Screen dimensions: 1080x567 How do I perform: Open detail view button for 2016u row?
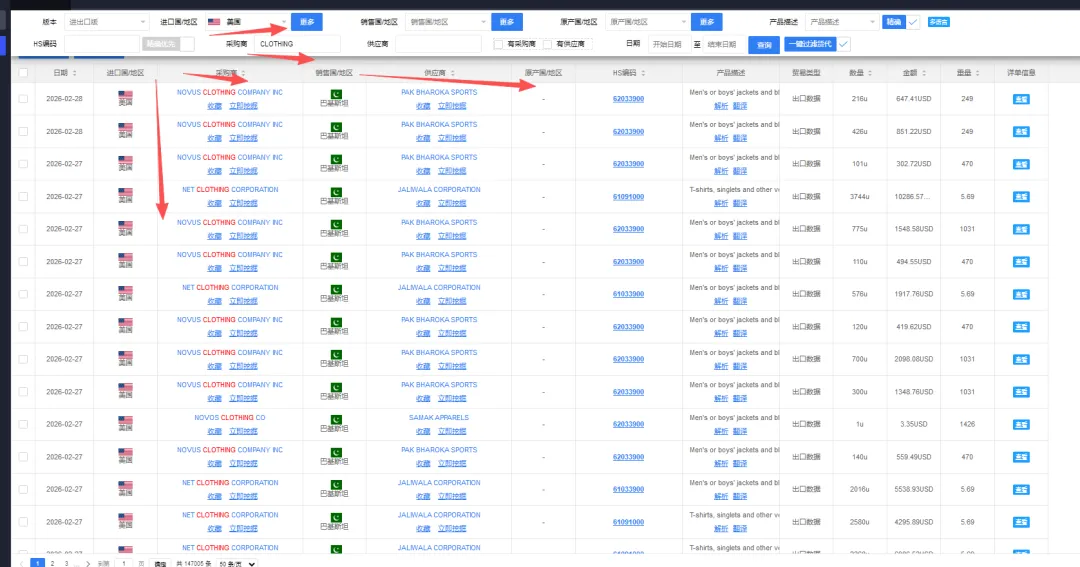coord(1021,489)
